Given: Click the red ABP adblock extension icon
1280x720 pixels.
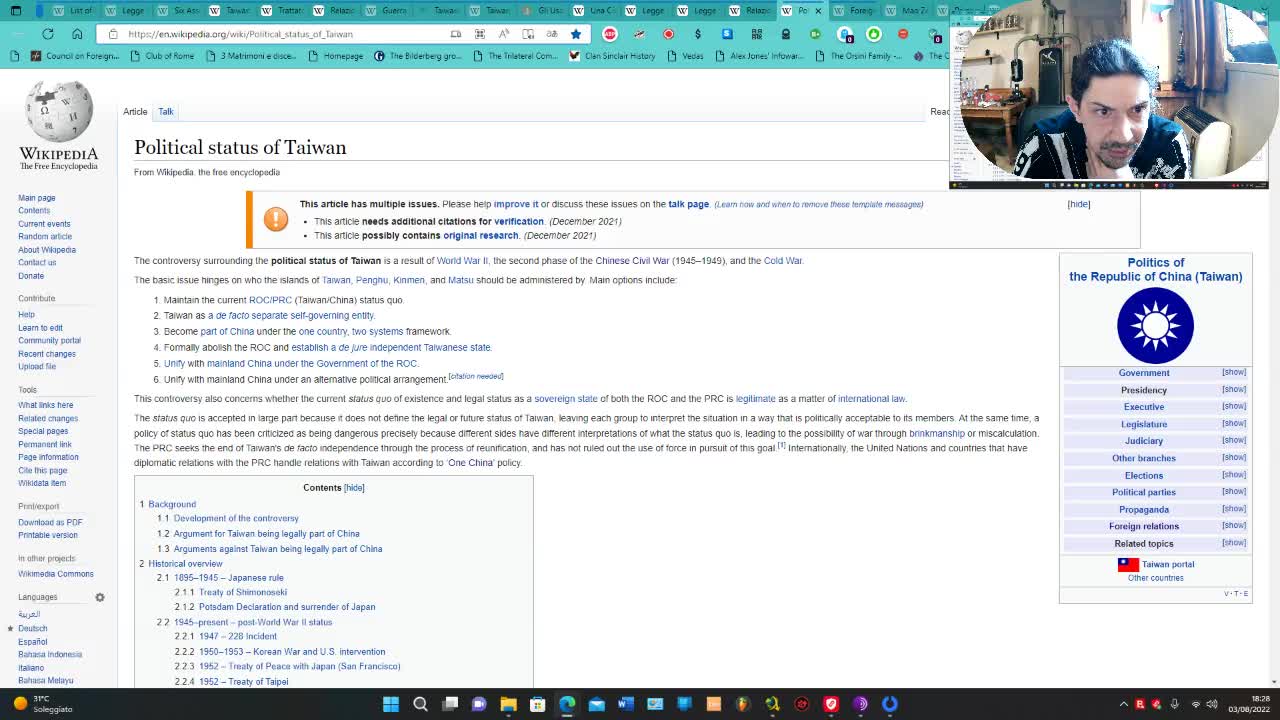Looking at the screenshot, I should 610,34.
